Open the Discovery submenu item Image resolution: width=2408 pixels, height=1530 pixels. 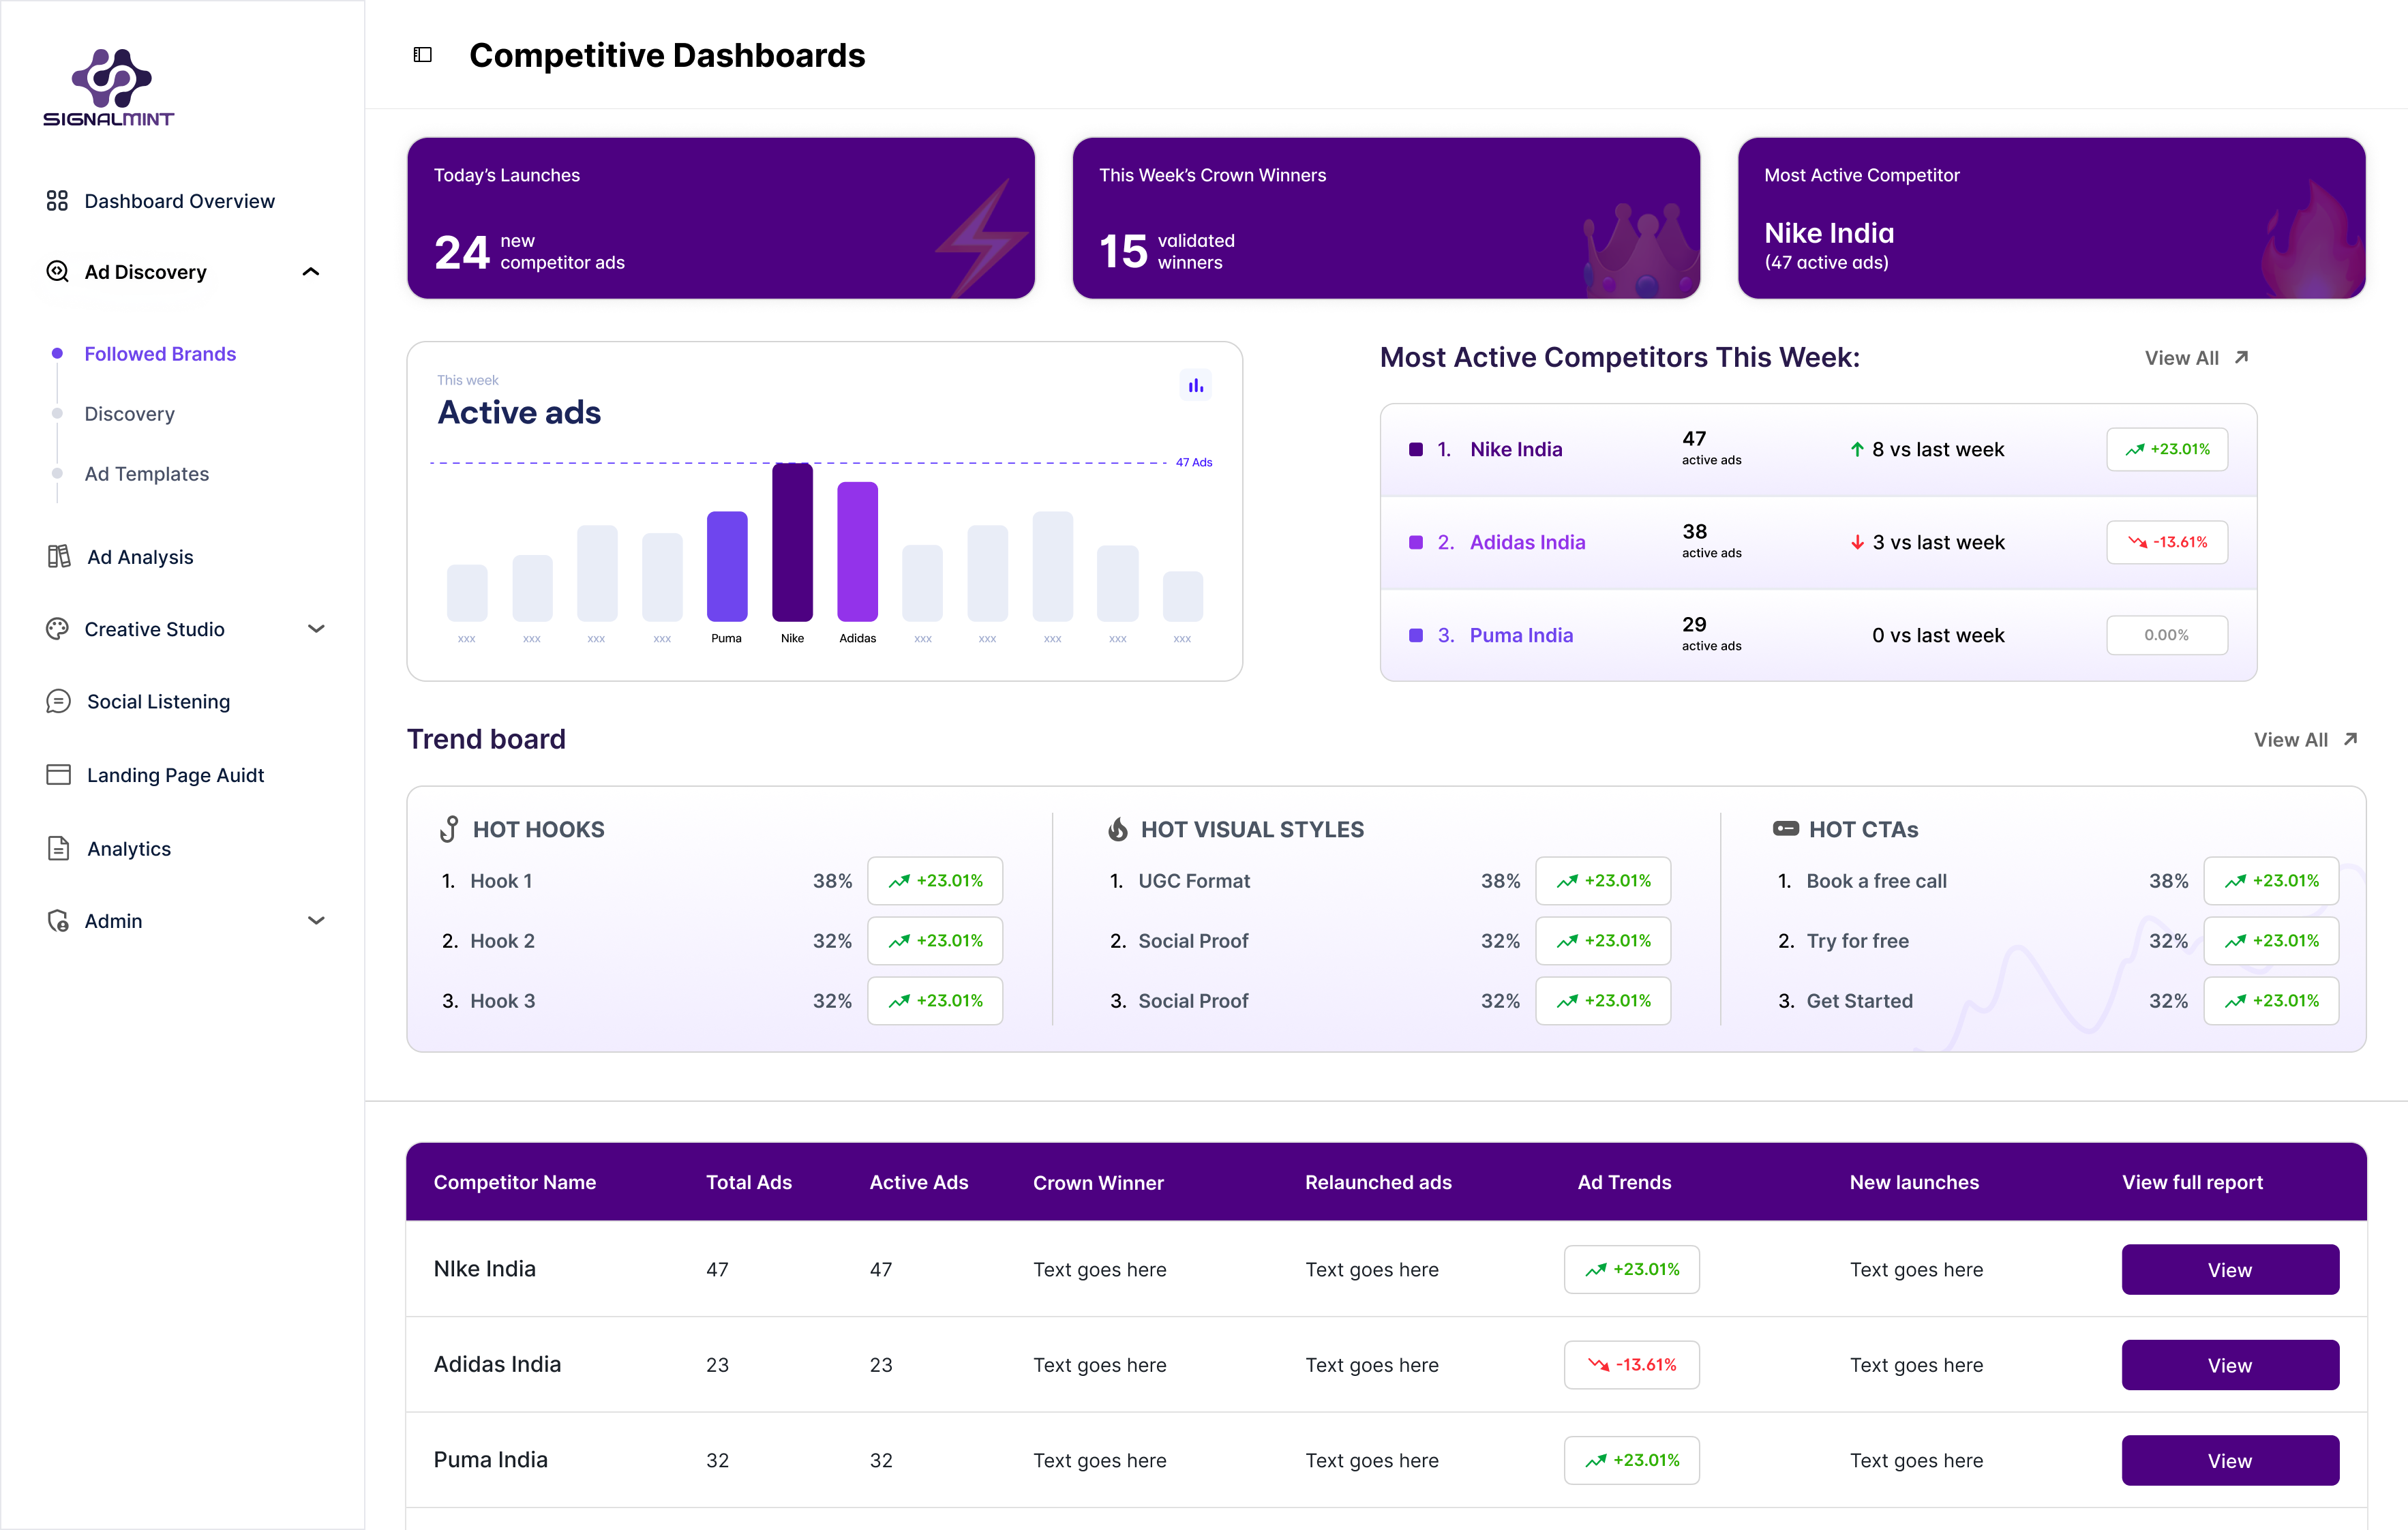pyautogui.click(x=129, y=414)
